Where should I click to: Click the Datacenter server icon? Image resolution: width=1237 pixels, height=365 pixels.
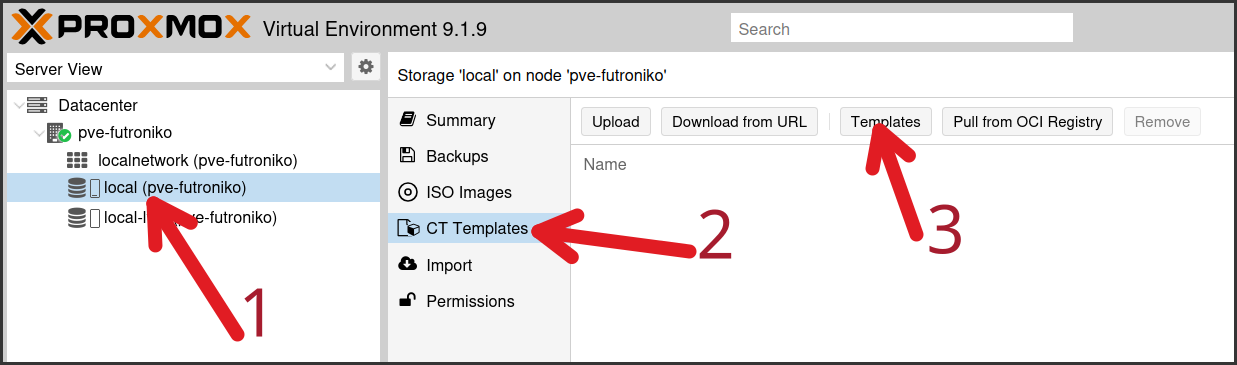point(37,105)
